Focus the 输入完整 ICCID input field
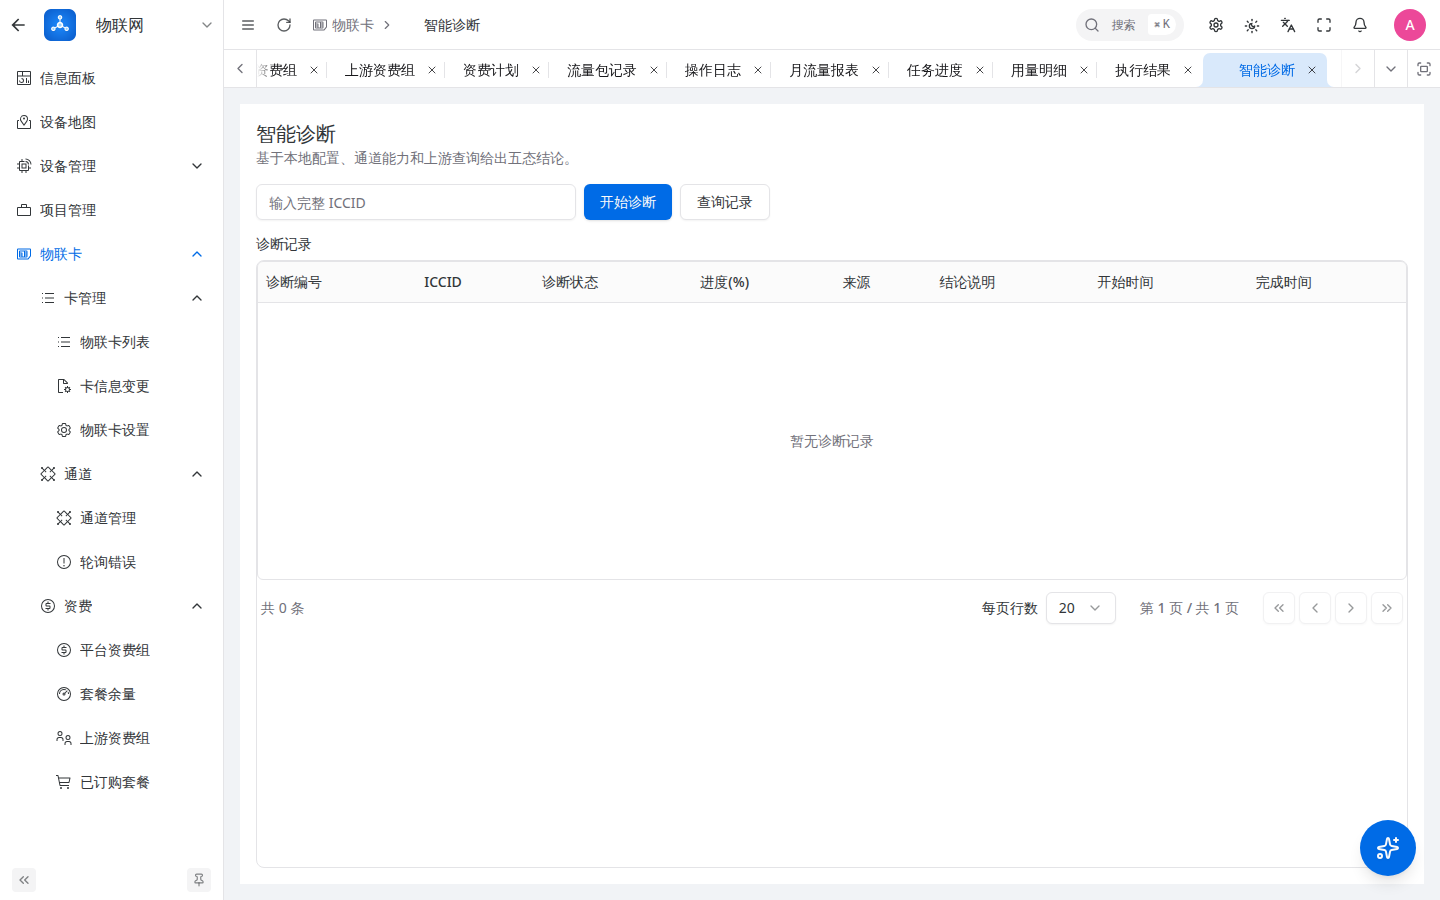 [416, 202]
